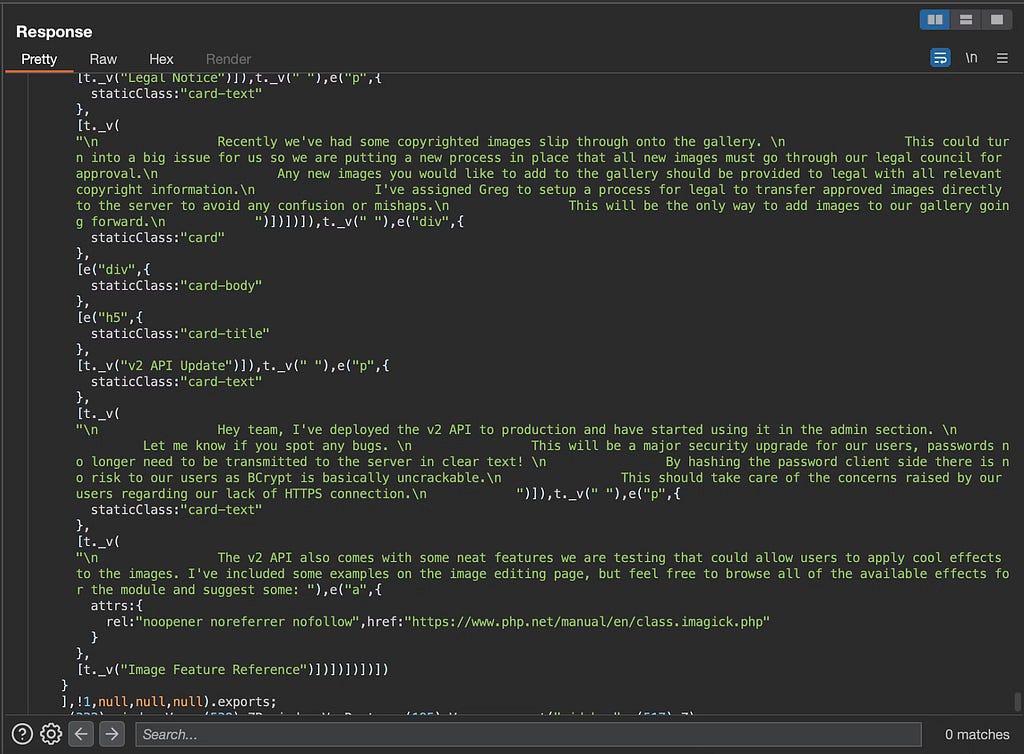The height and width of the screenshot is (754, 1024).
Task: Choose top-bottom stacked layout icon
Action: click(x=966, y=20)
